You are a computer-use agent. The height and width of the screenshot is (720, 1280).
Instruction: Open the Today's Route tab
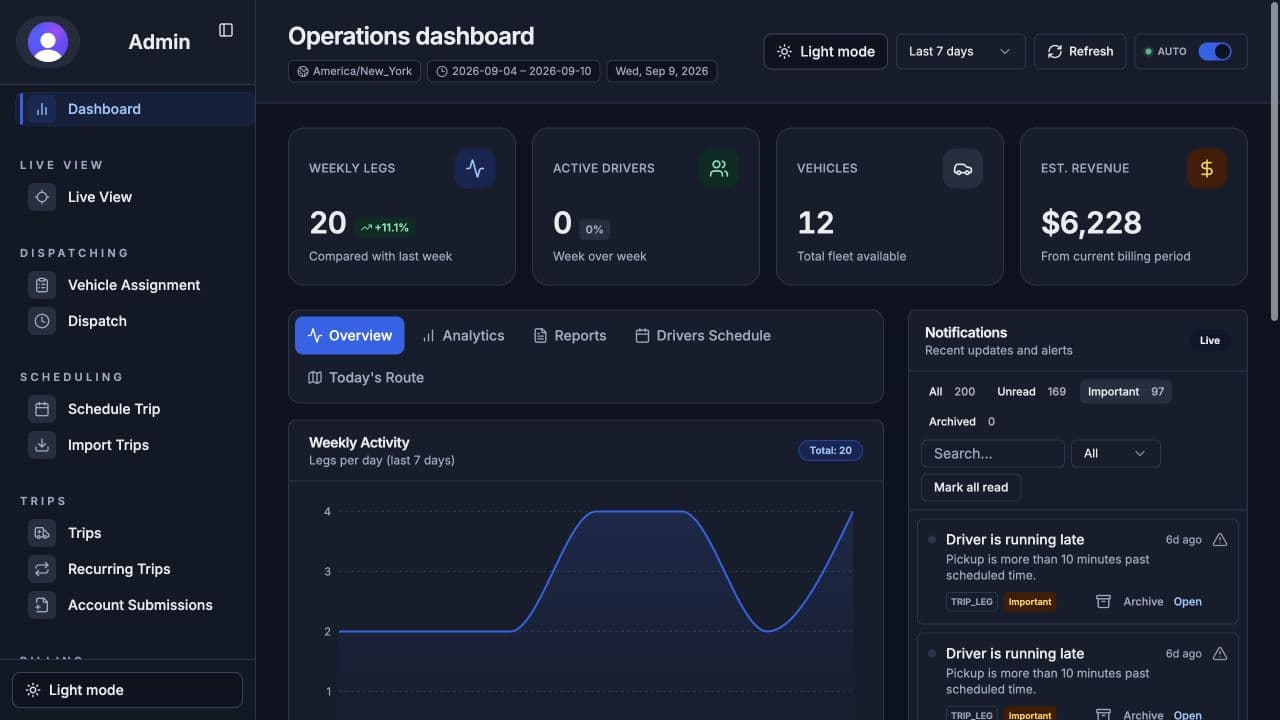(366, 378)
